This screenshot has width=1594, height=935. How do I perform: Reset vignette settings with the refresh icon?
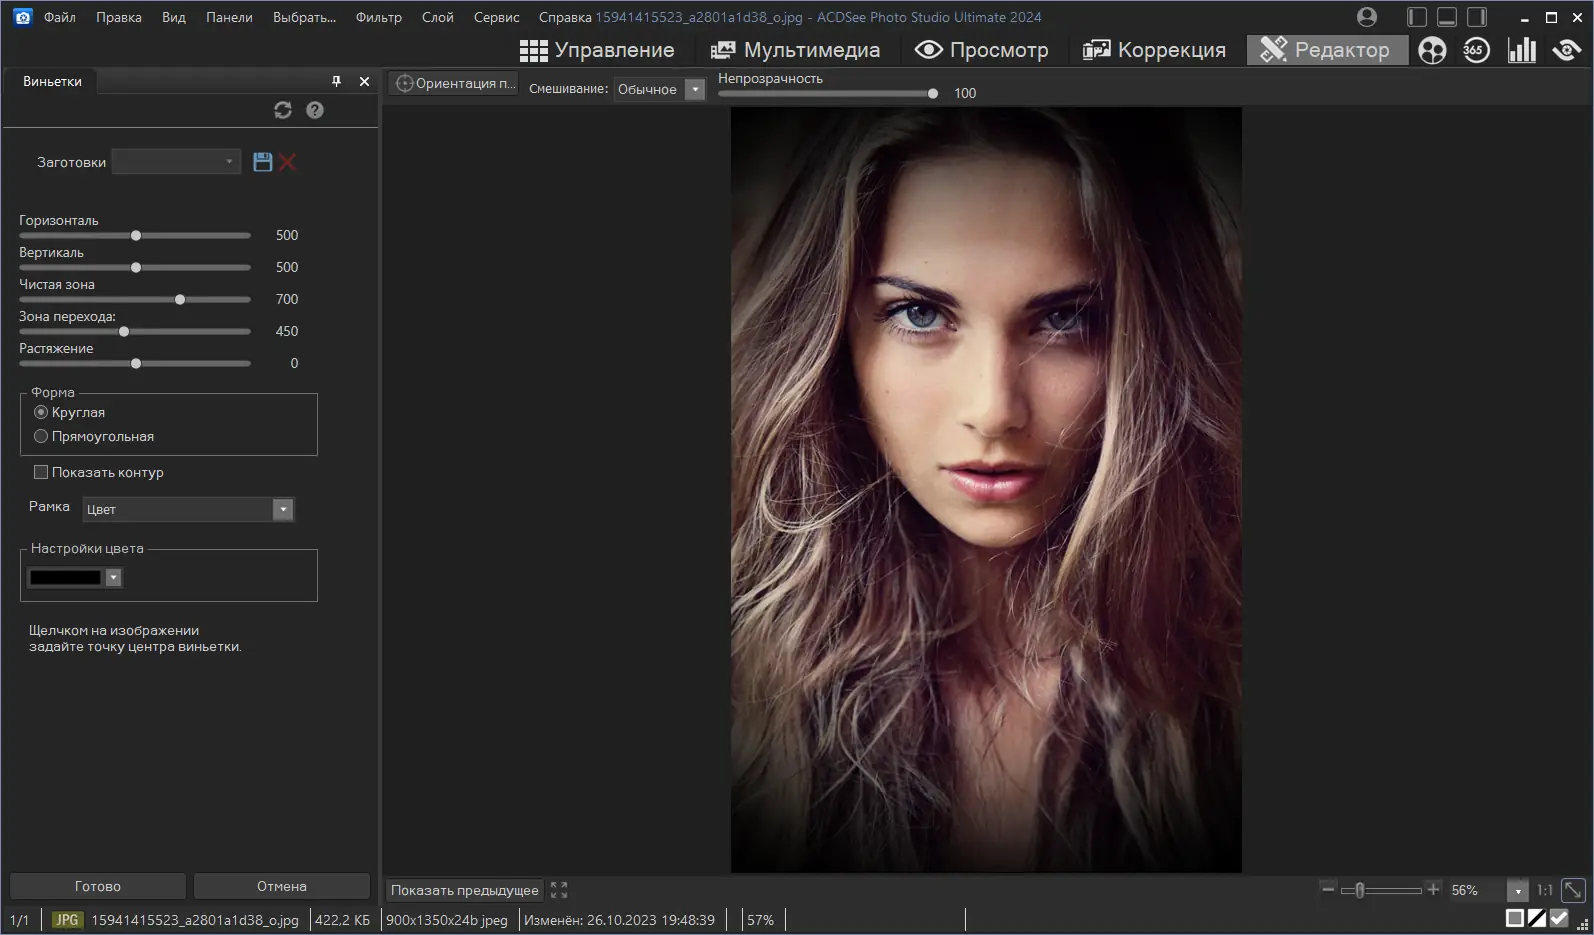point(283,110)
